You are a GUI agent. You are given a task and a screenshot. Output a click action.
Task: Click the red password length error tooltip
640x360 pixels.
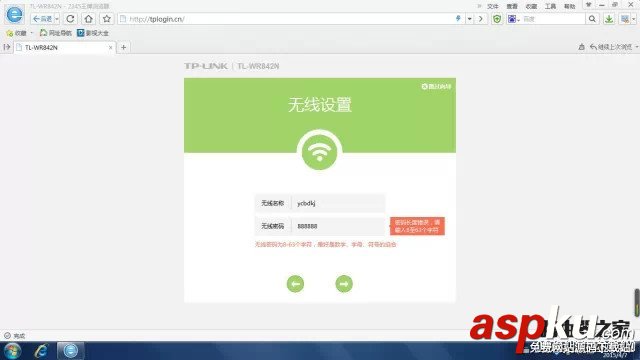417,226
